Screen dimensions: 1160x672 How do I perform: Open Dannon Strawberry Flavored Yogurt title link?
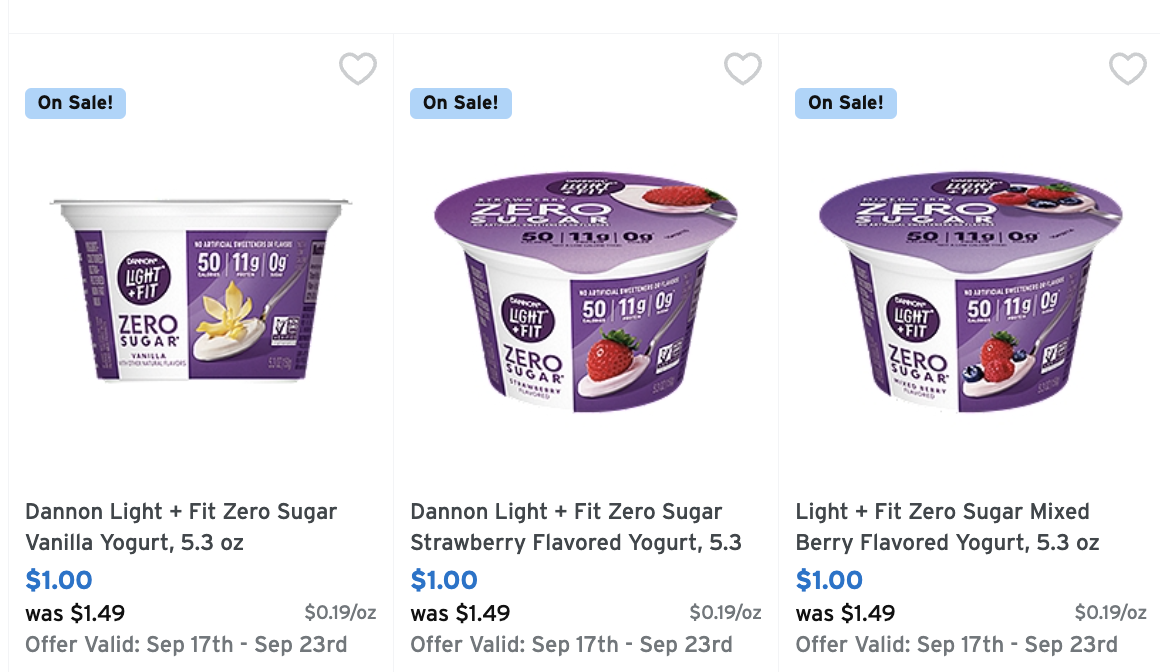pyautogui.click(x=576, y=527)
